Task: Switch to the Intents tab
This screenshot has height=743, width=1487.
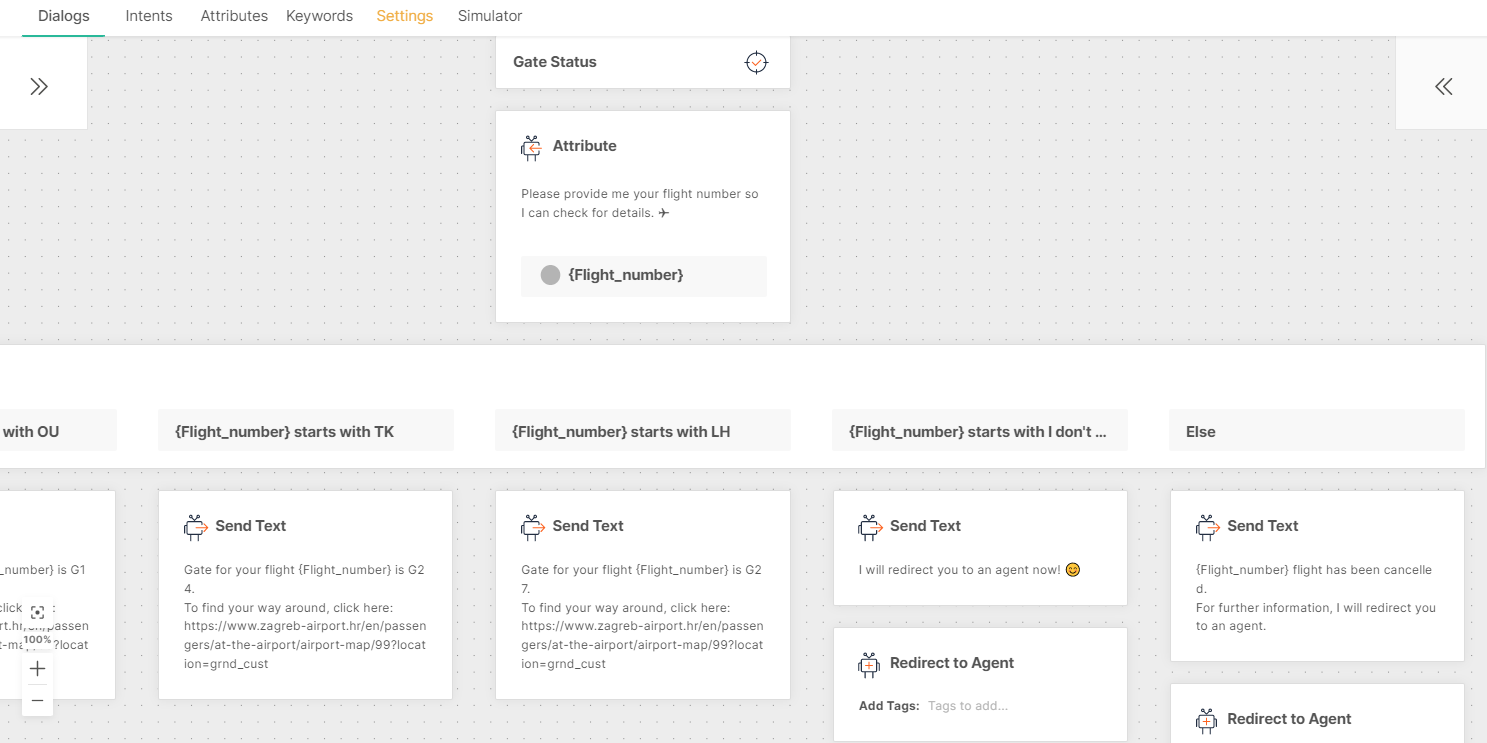Action: (x=149, y=16)
